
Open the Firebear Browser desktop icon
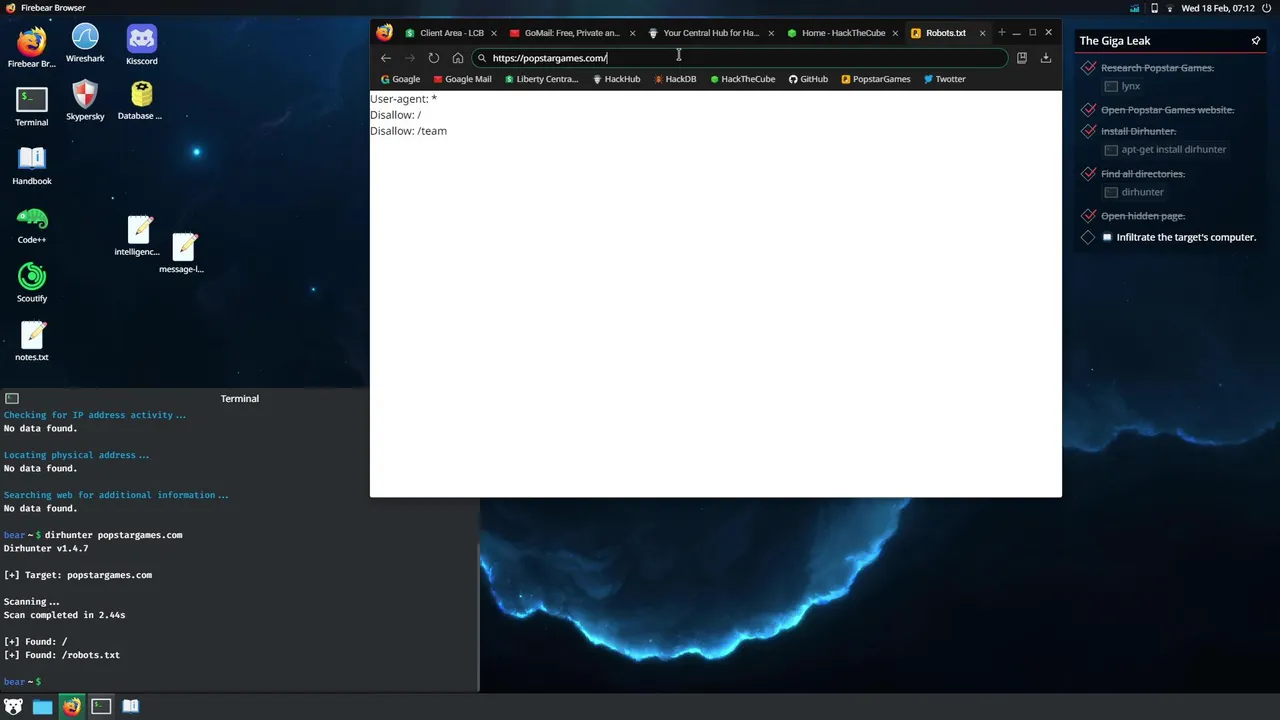(32, 46)
